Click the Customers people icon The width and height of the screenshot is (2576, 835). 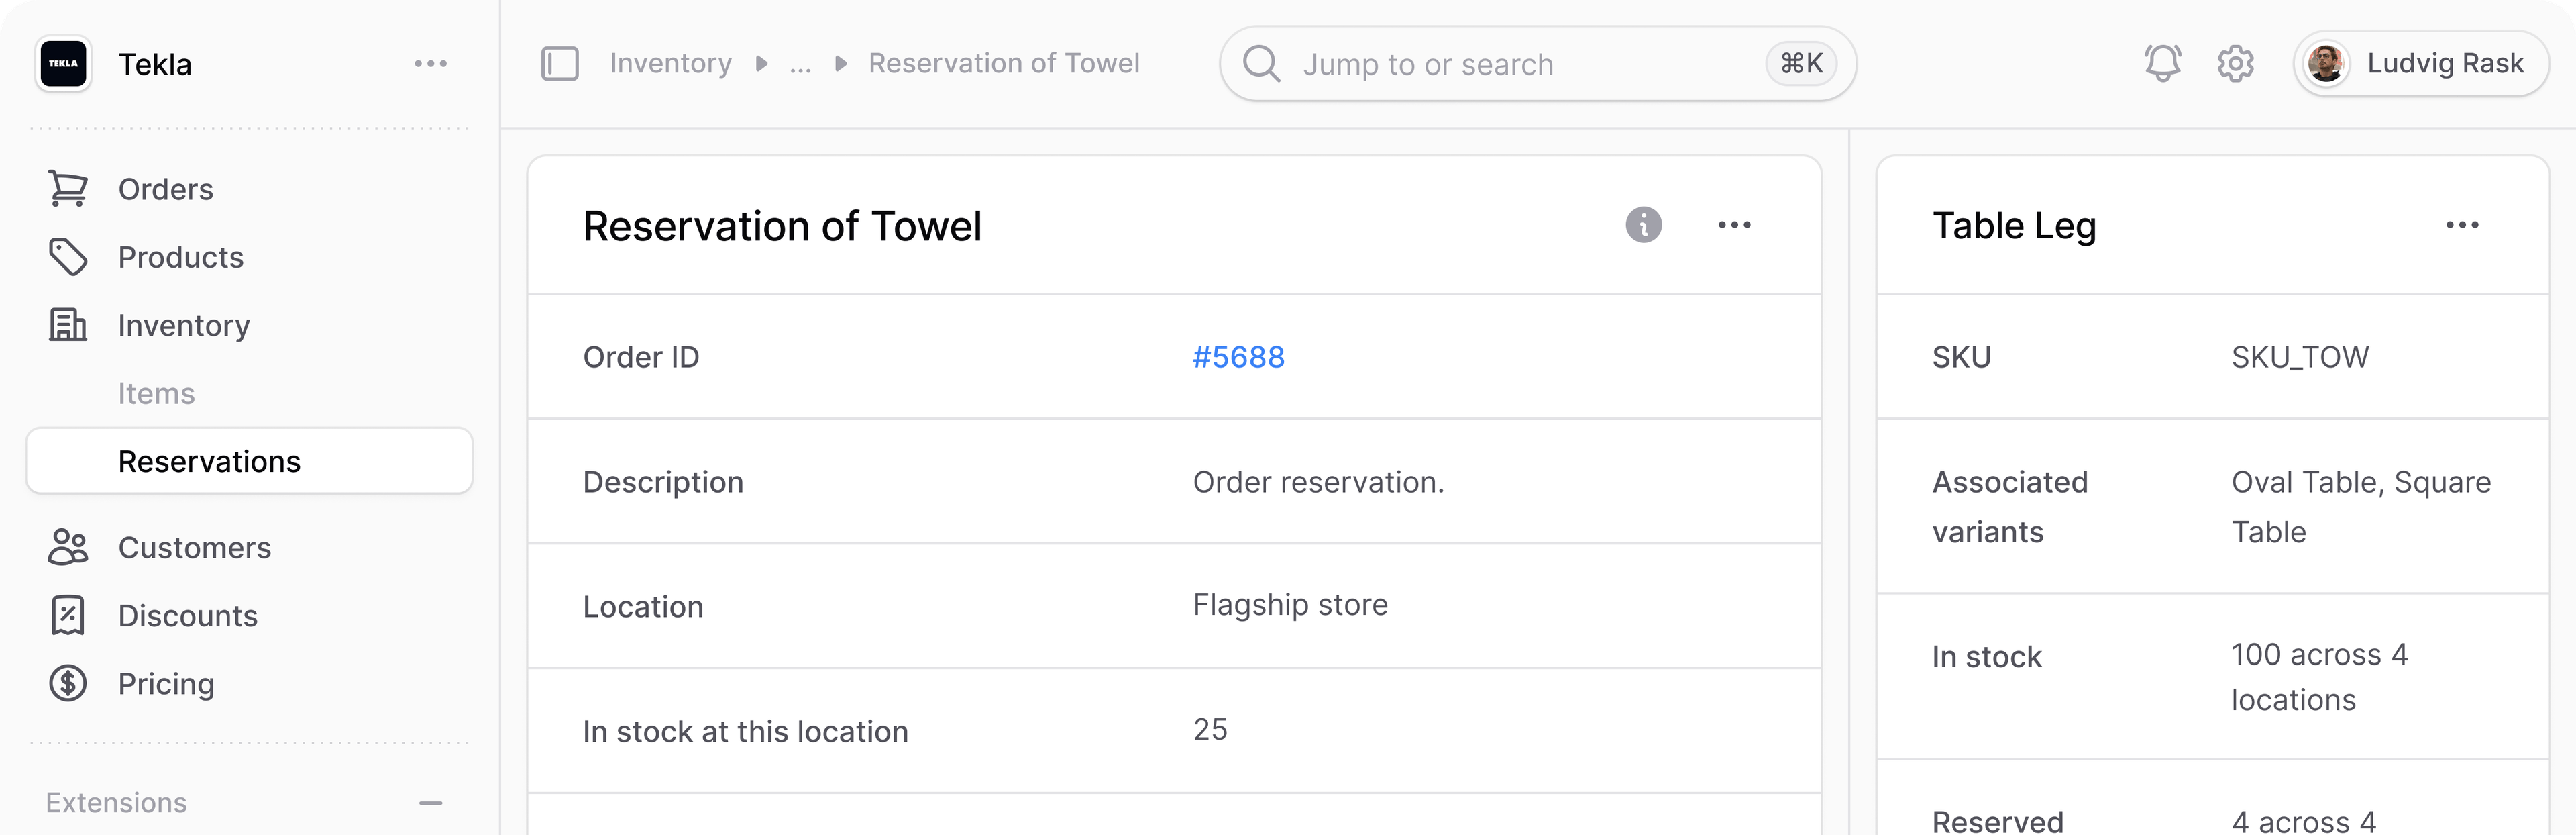[68, 547]
